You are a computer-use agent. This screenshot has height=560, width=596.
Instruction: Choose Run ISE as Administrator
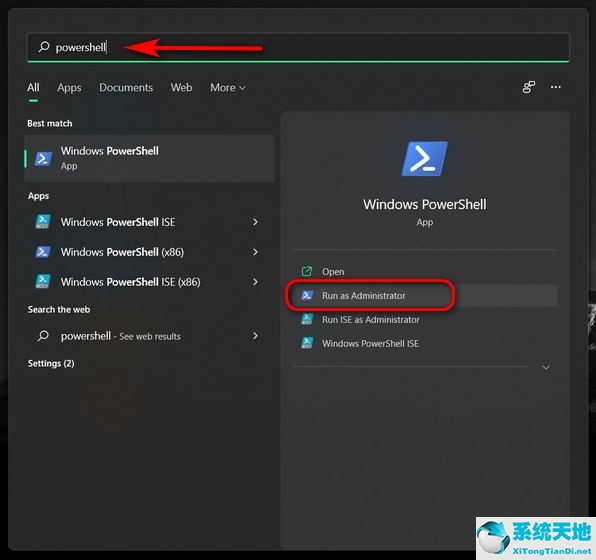pyautogui.click(x=425, y=319)
